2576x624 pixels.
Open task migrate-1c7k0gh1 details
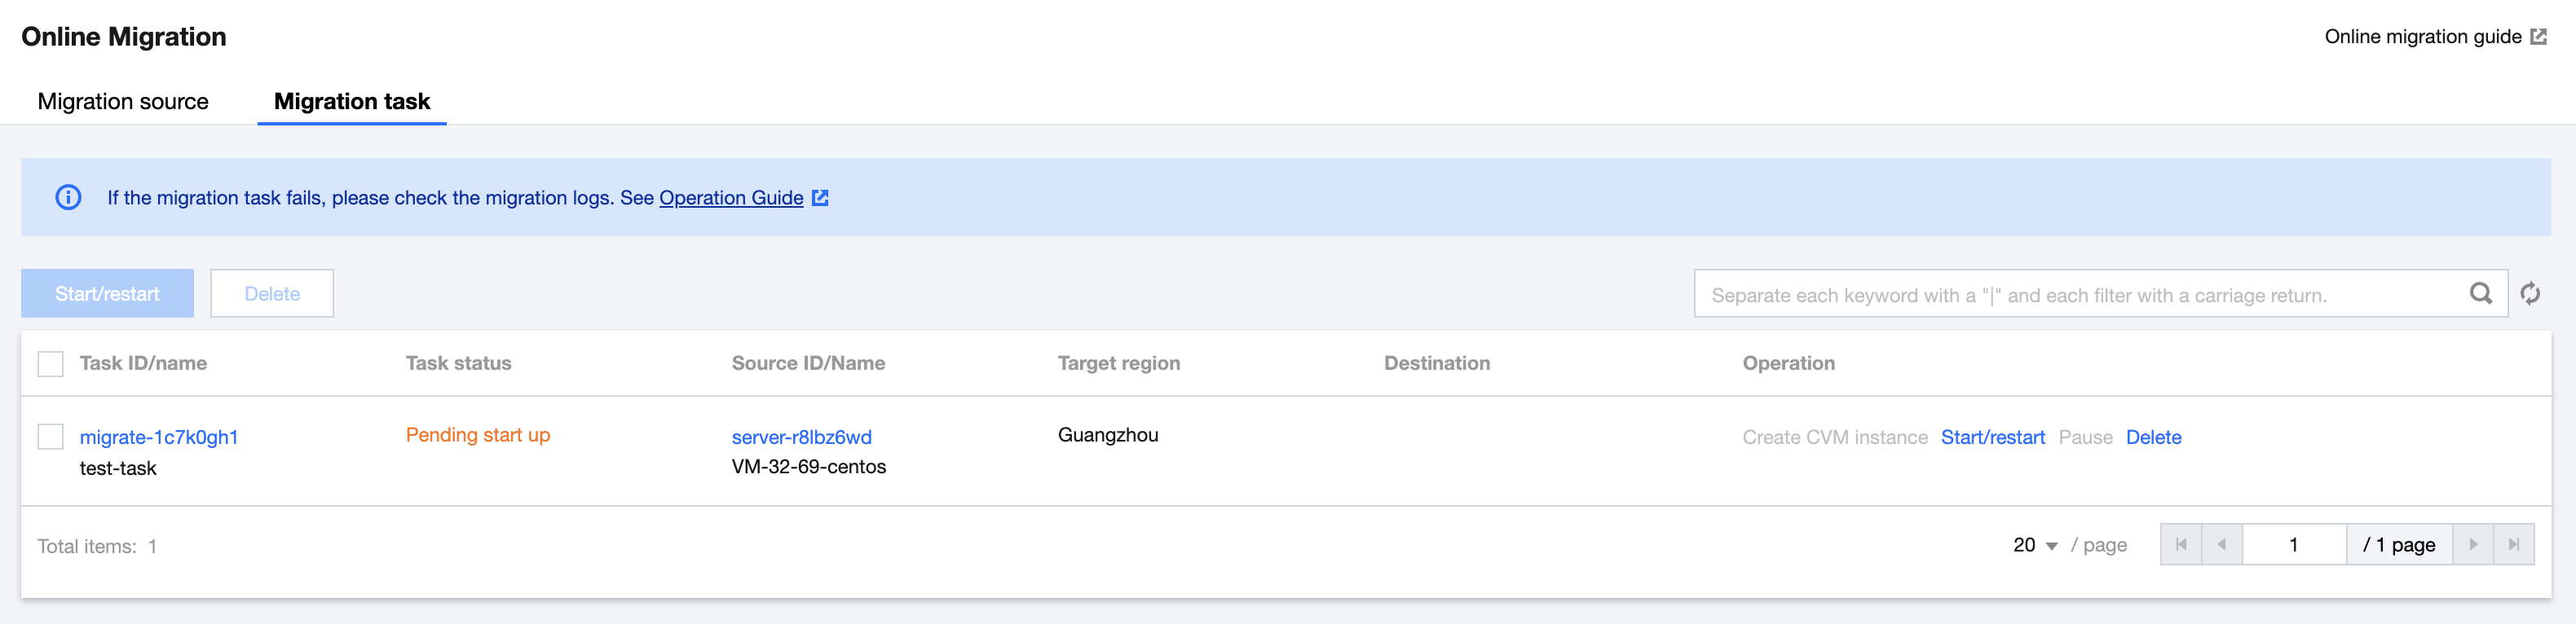(159, 437)
